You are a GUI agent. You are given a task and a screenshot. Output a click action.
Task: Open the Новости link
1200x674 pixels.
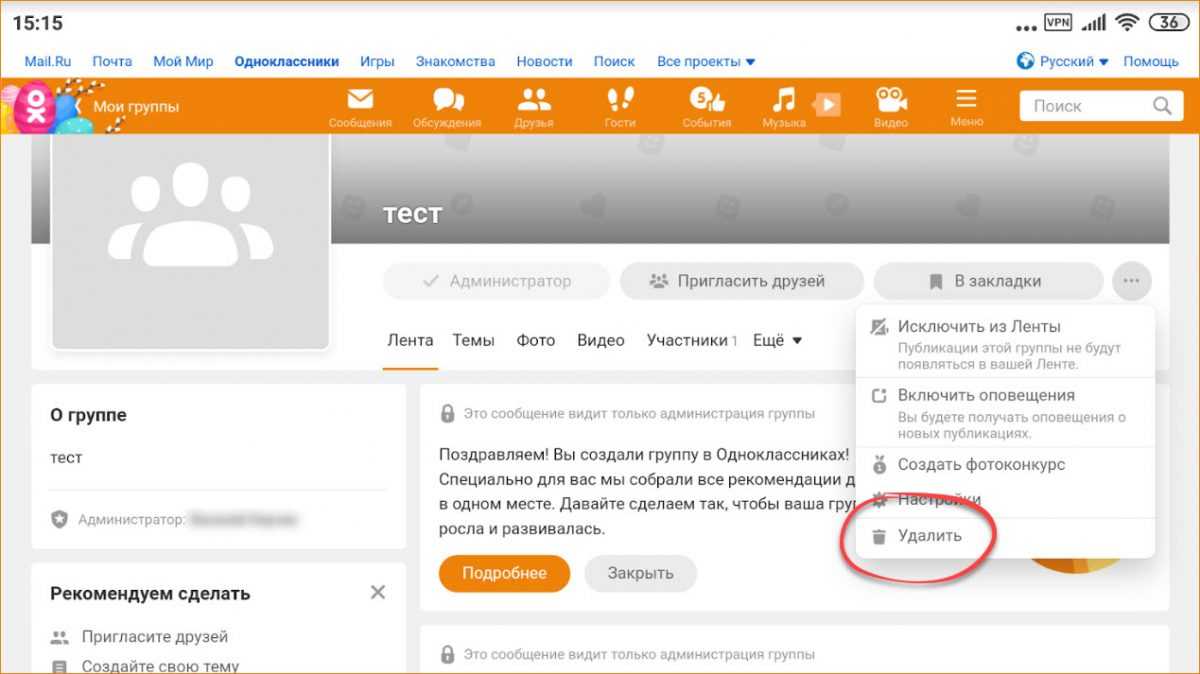point(544,61)
